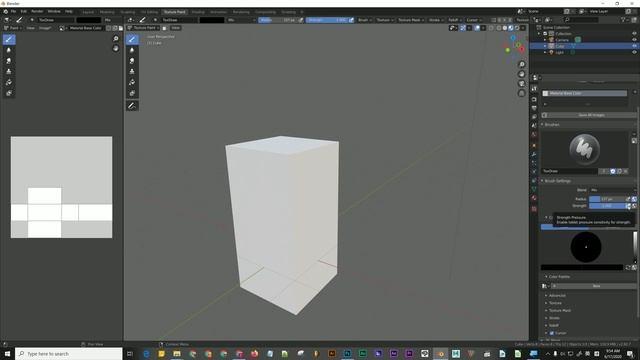Select the Cube row in the outliner
640x360 pixels.
pyautogui.click(x=584, y=46)
